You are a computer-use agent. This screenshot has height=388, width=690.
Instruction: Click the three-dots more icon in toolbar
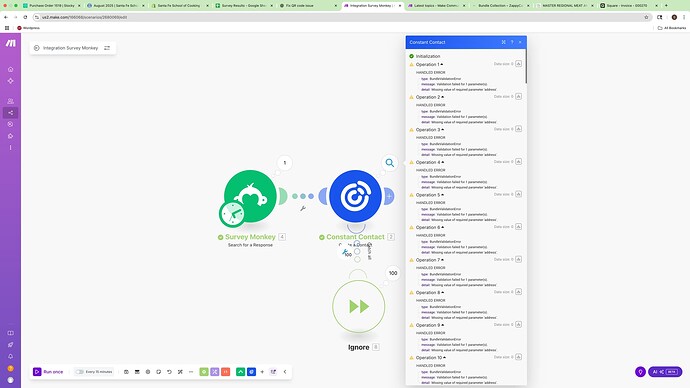click(191, 372)
